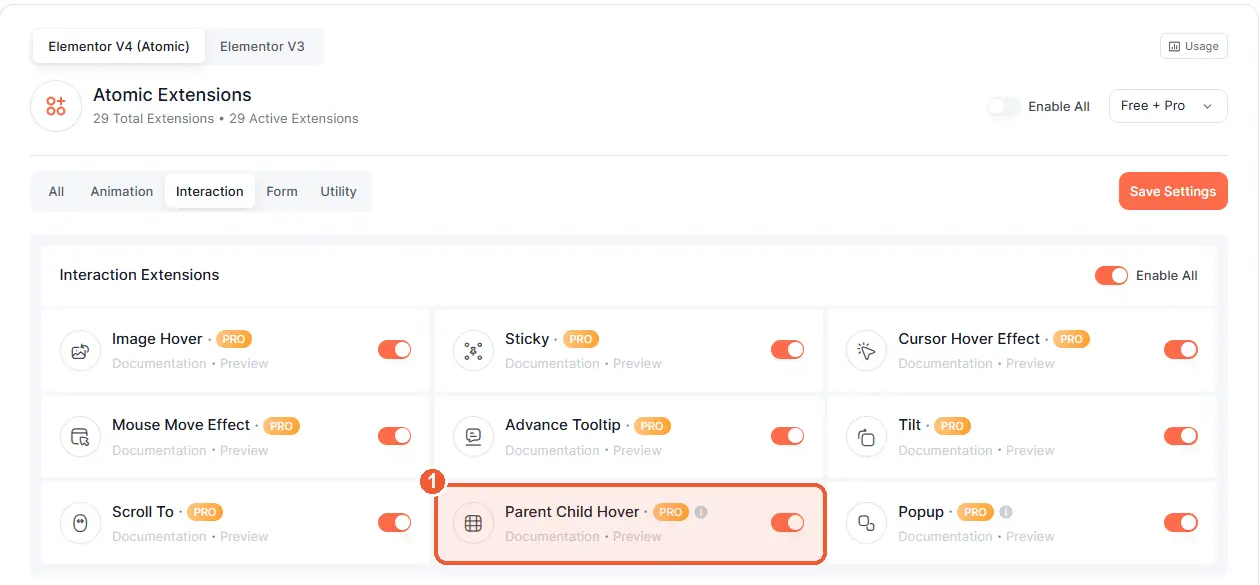Open Sticky Documentation link
The image size is (1260, 585).
coord(552,363)
